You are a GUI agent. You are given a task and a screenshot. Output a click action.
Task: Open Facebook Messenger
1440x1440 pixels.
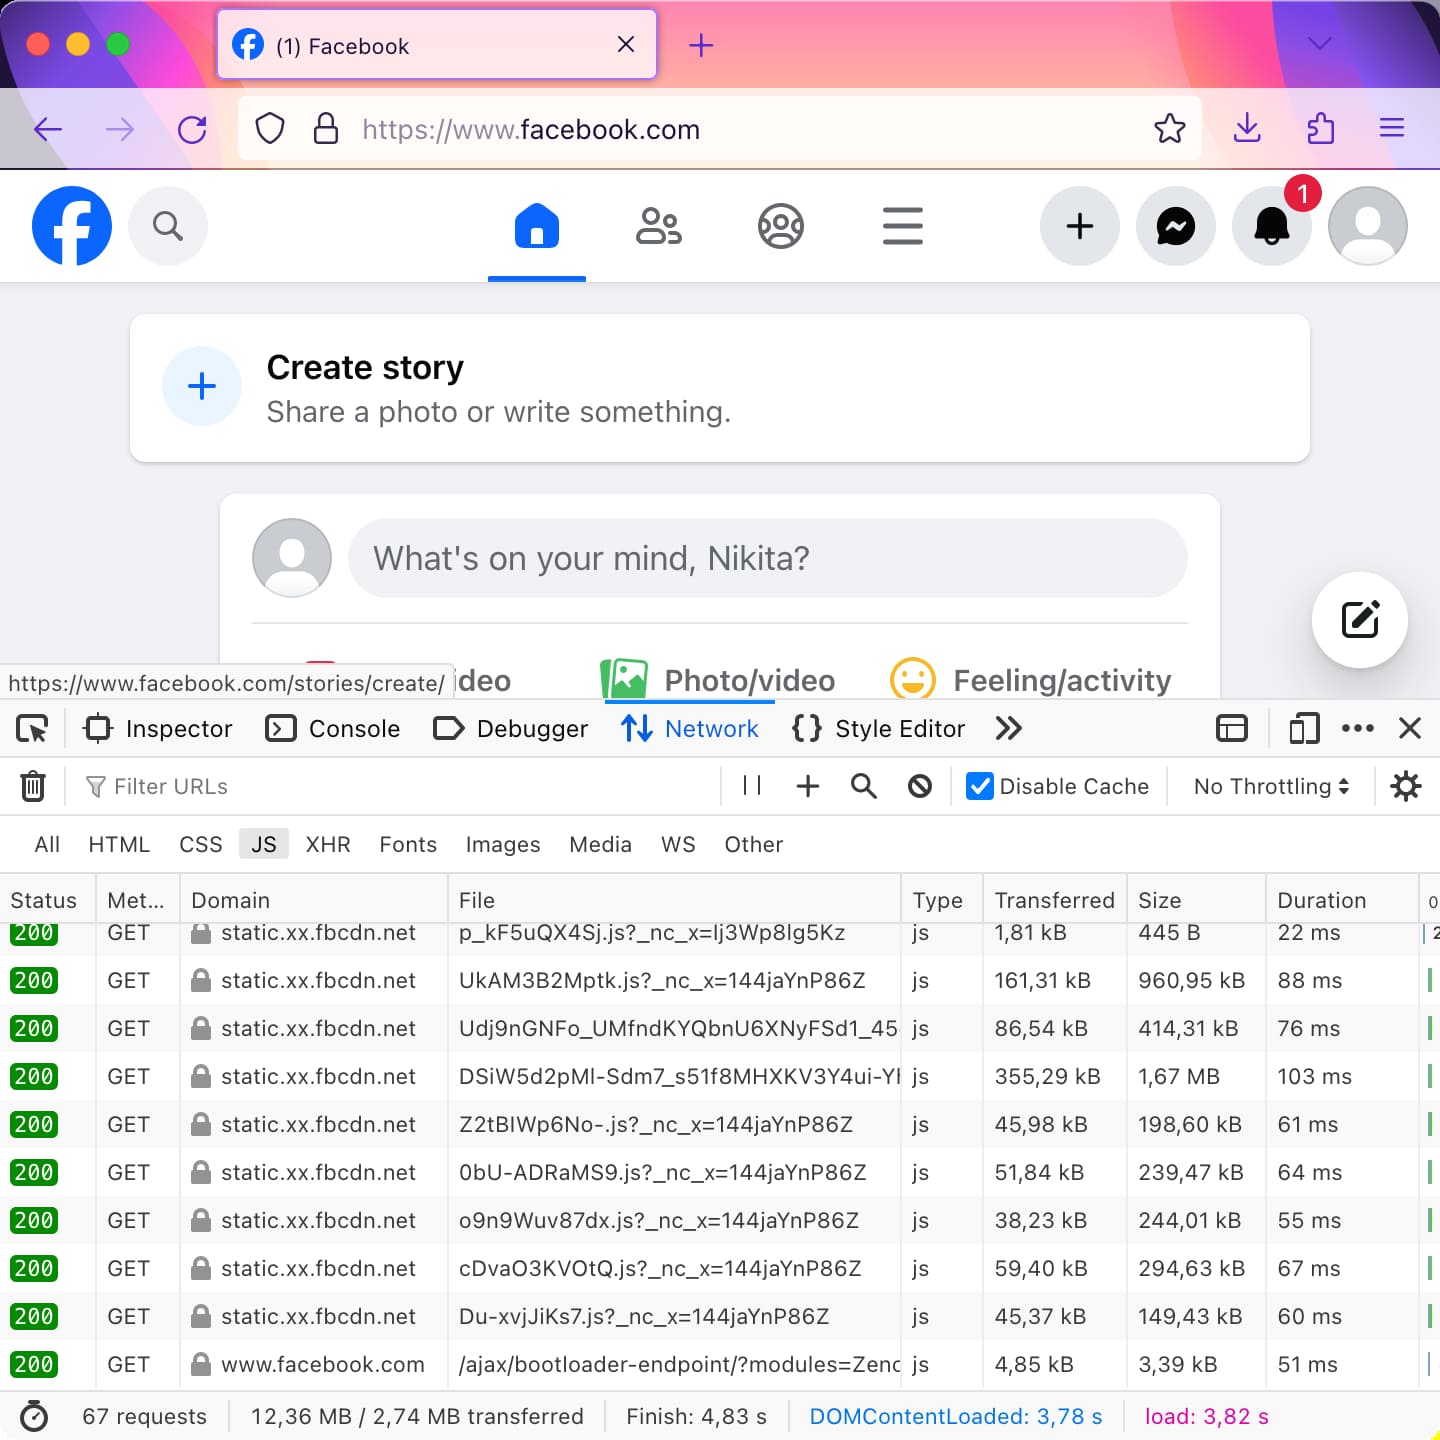coord(1176,226)
